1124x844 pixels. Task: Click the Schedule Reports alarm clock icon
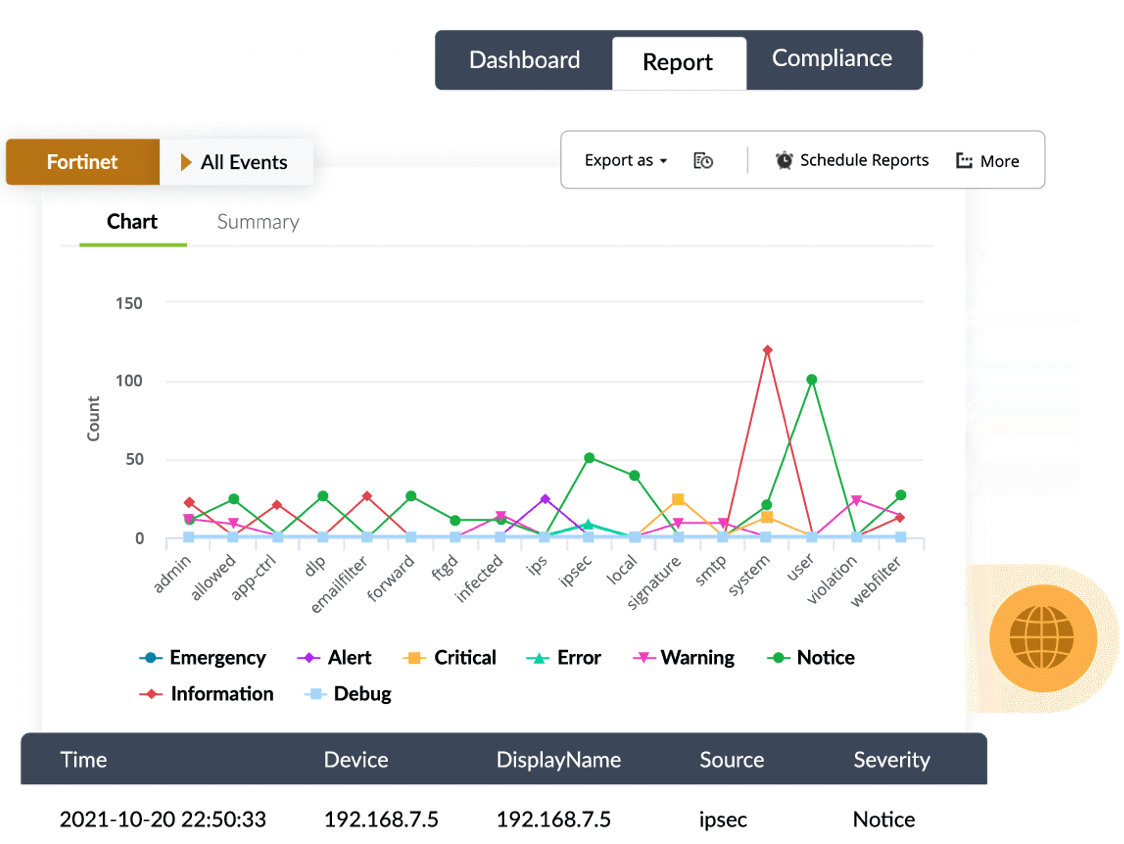click(784, 160)
